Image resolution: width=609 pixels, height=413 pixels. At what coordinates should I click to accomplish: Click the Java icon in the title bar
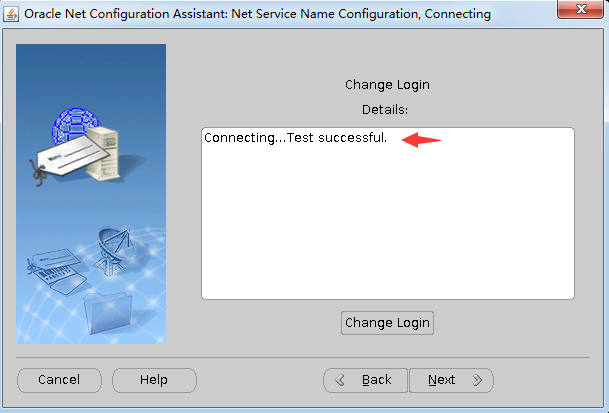click(x=12, y=14)
